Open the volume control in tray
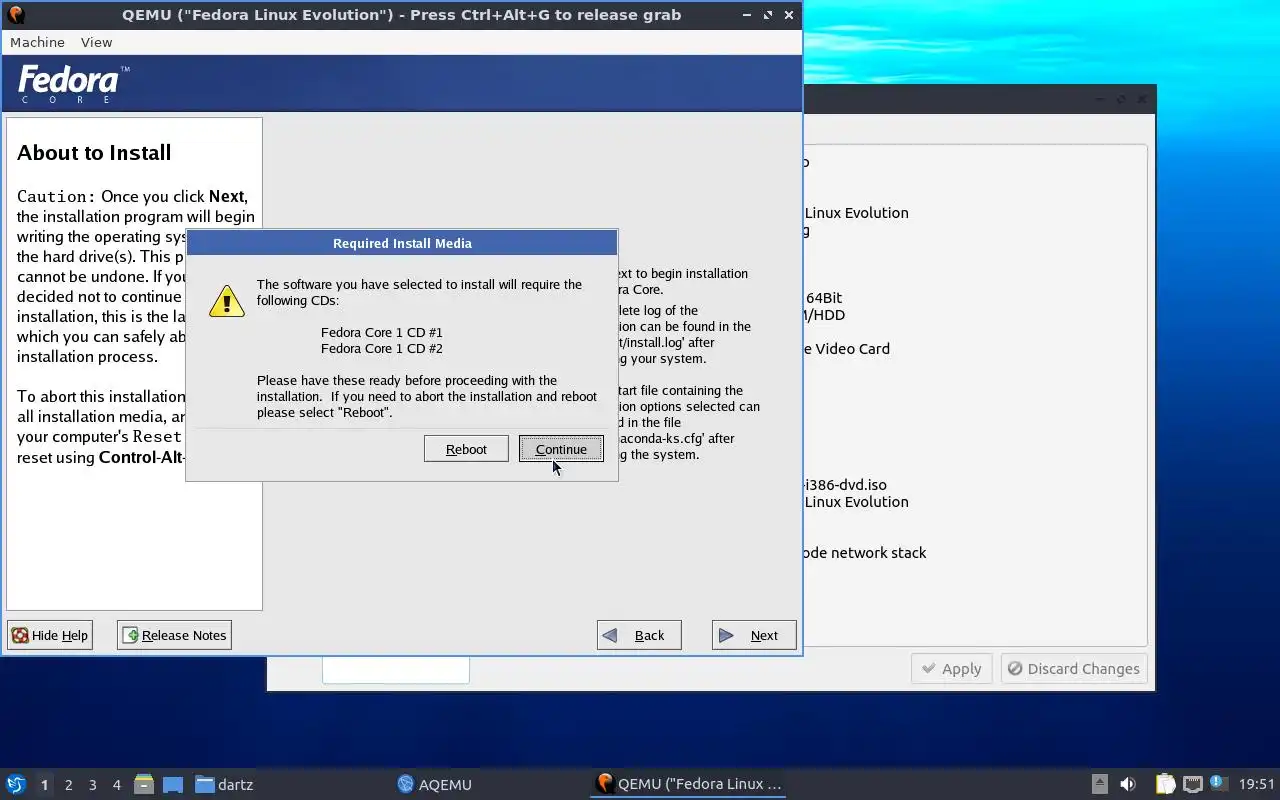Screen dimensions: 1280x800 [1128, 784]
